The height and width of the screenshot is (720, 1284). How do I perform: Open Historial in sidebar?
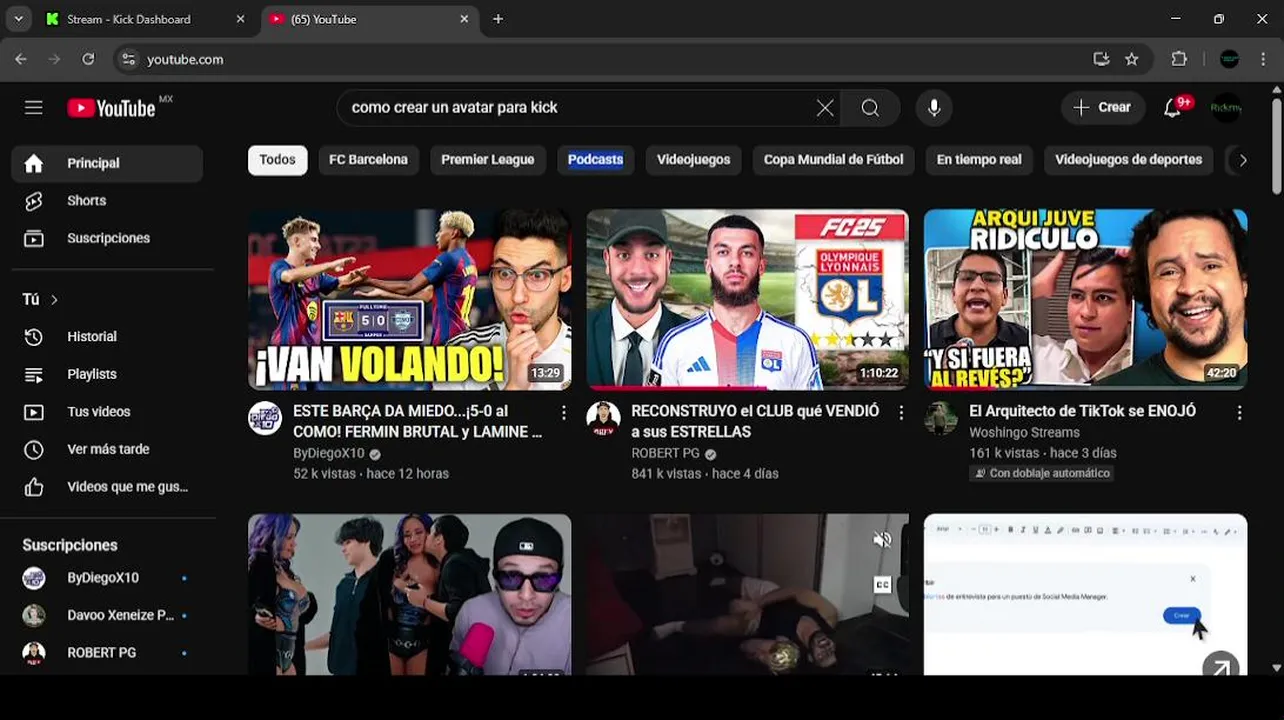tap(107, 337)
